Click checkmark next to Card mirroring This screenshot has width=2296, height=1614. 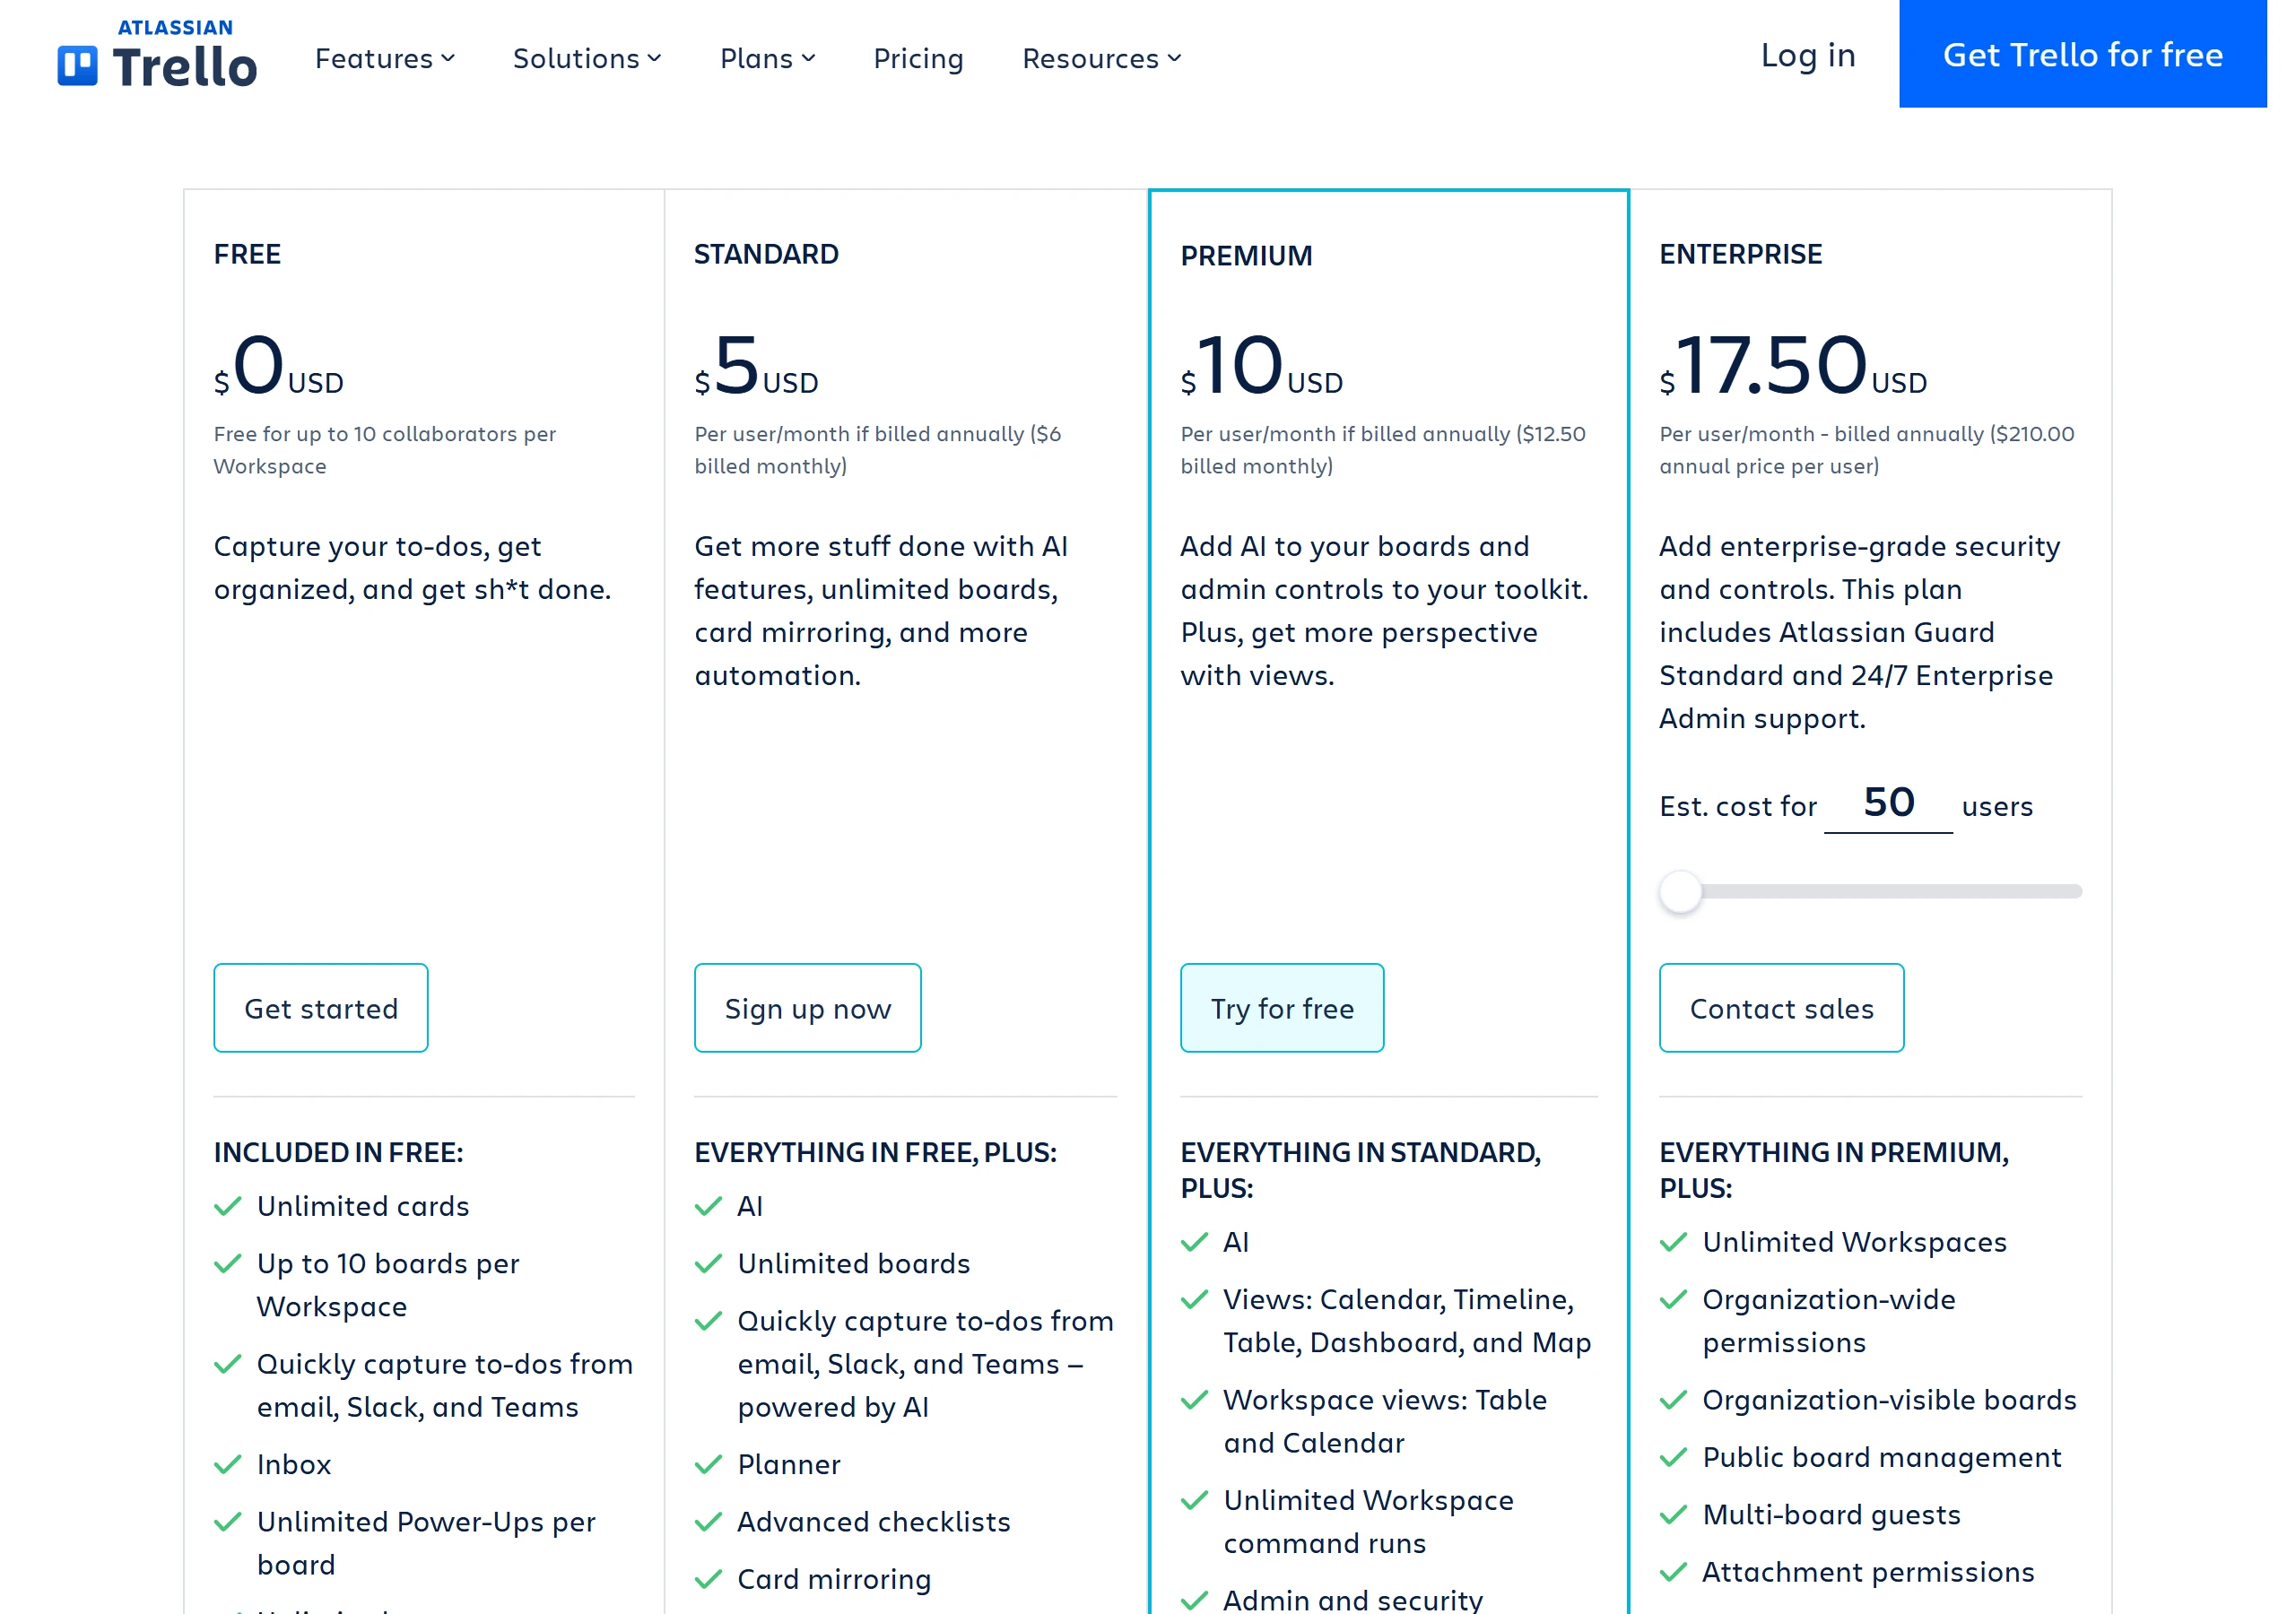point(708,1580)
